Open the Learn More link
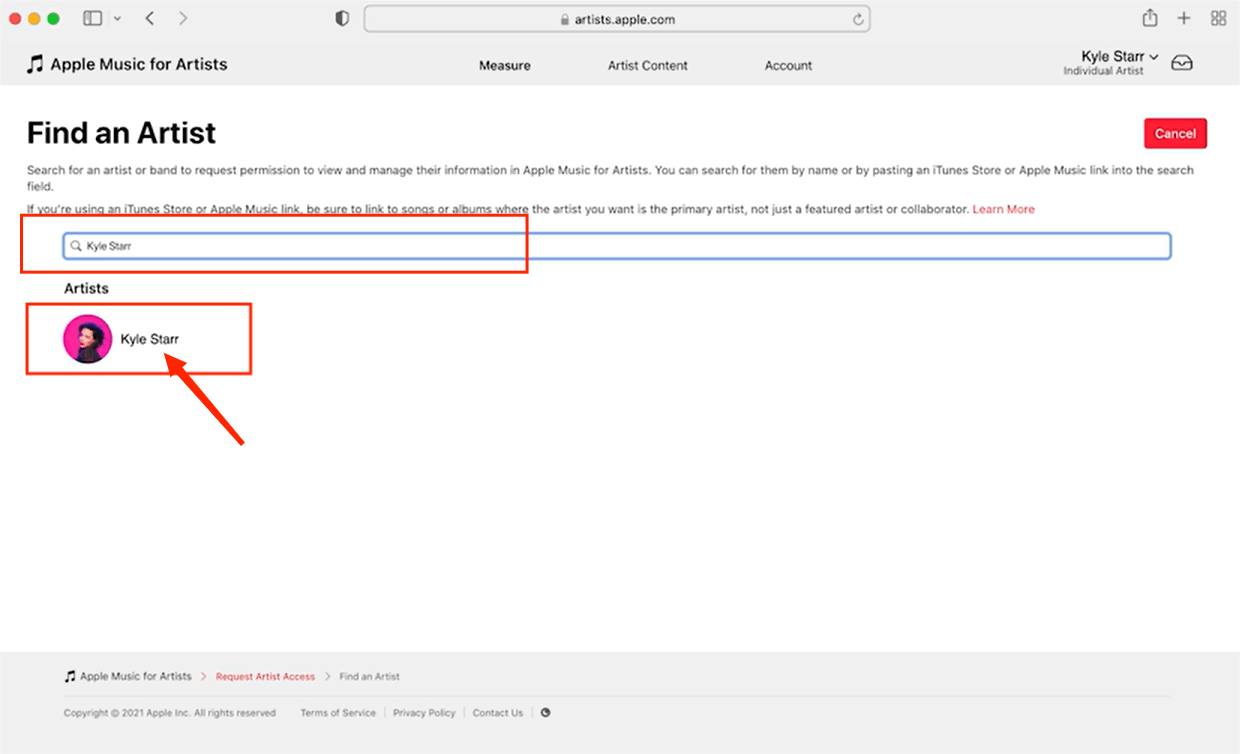 pyautogui.click(x=1003, y=209)
